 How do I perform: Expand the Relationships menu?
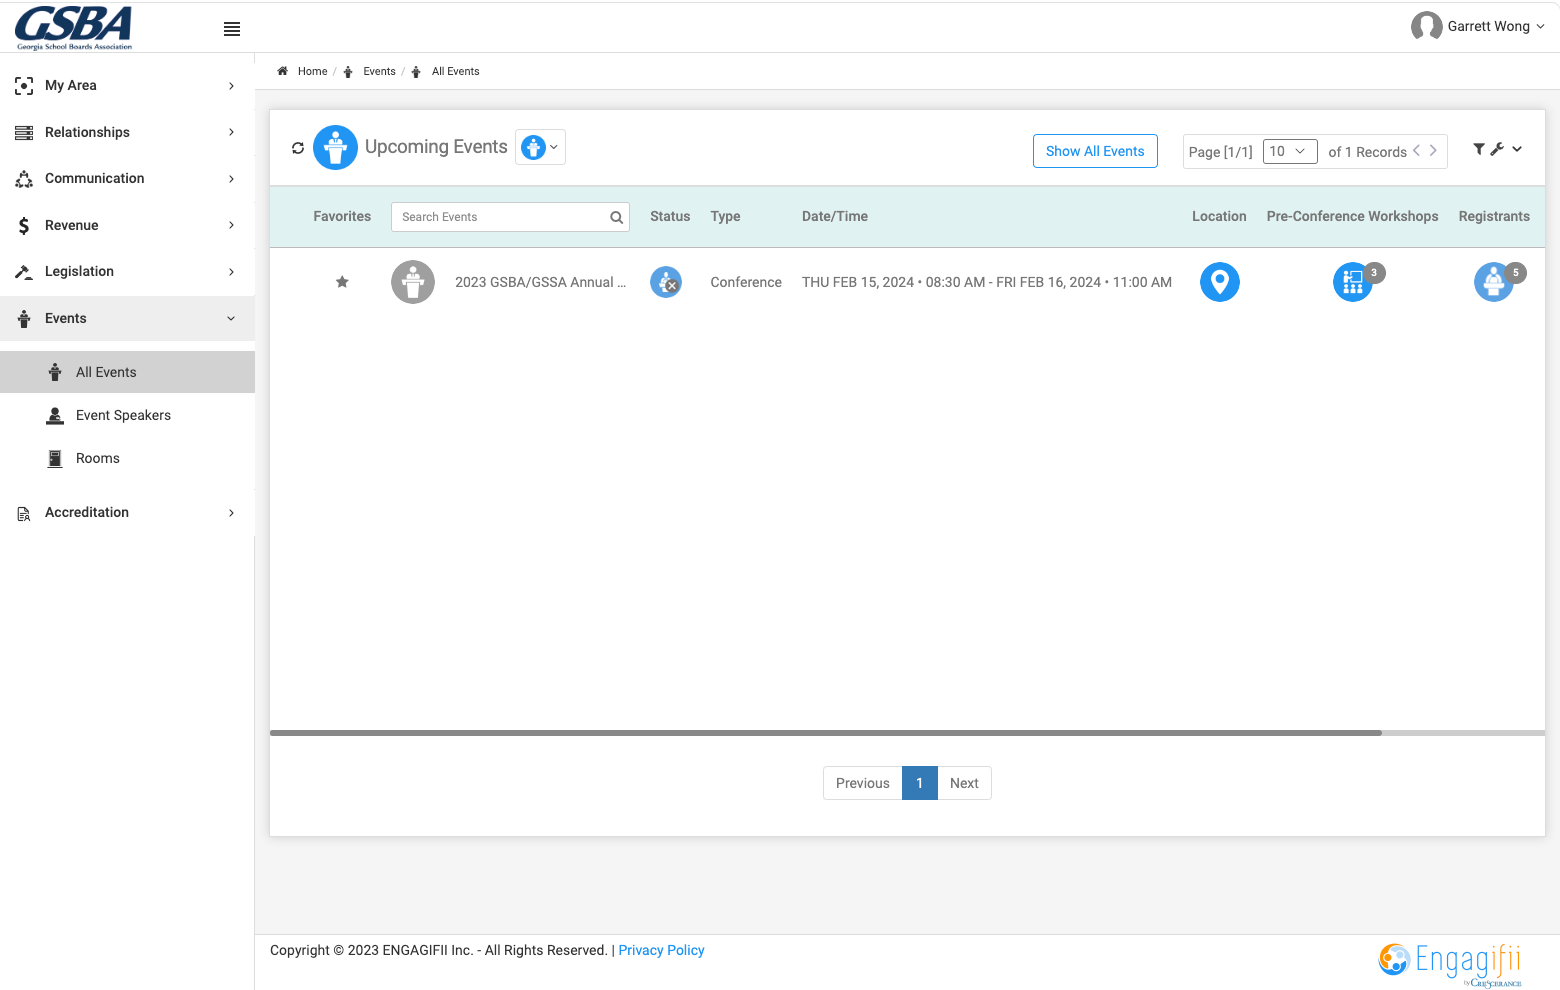point(127,132)
